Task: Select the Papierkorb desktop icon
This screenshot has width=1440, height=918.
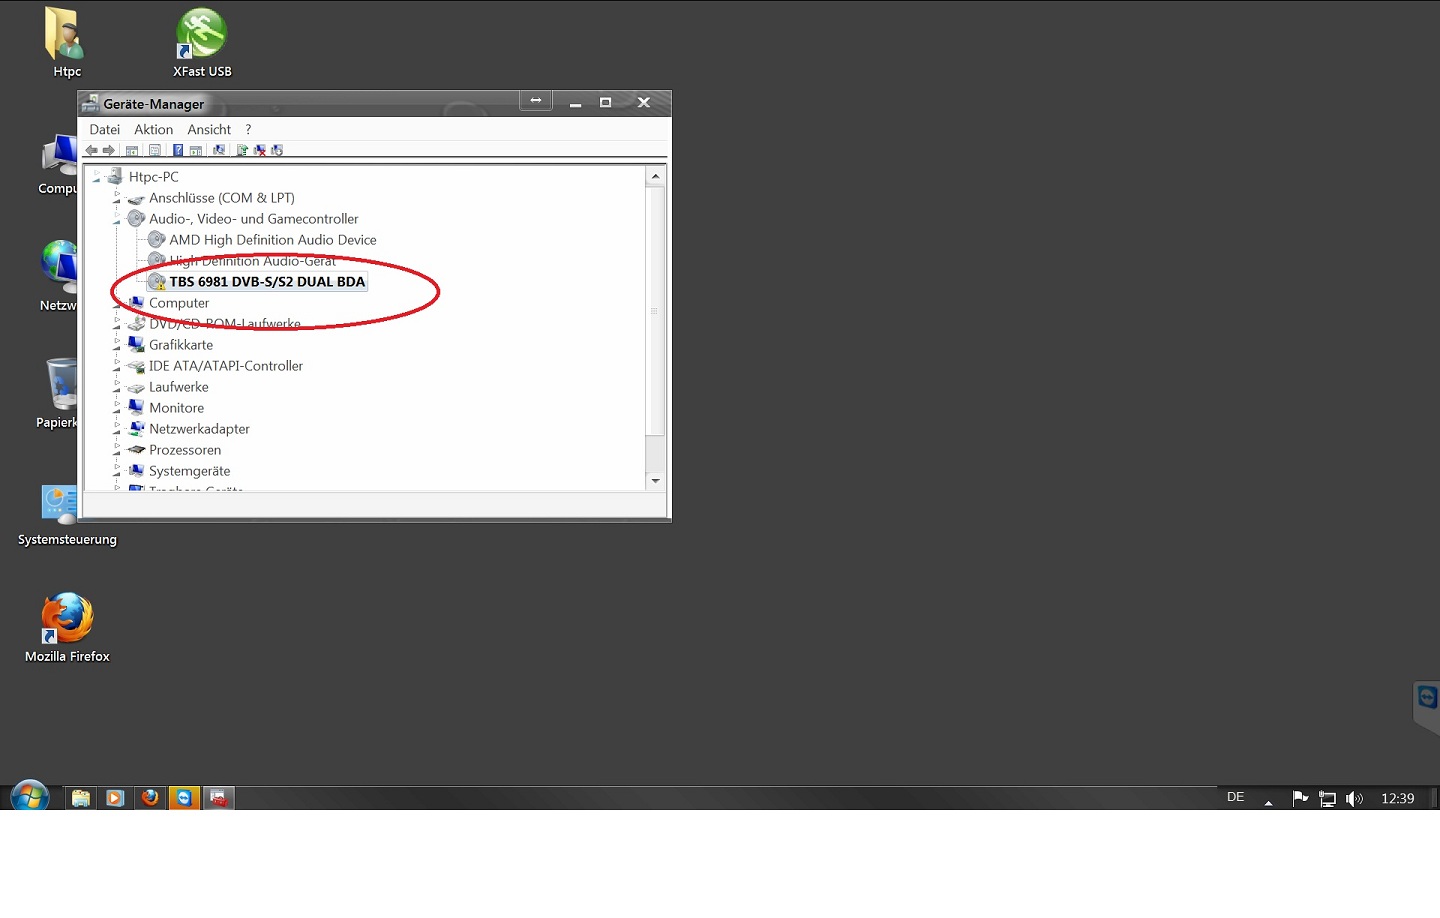Action: [58, 394]
